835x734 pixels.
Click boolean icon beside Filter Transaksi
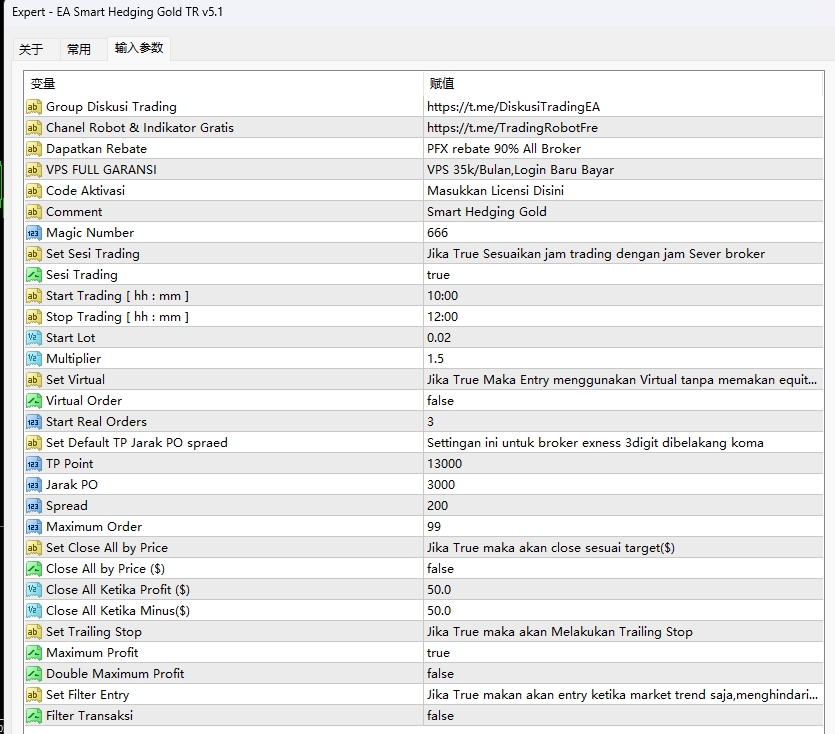[34, 716]
